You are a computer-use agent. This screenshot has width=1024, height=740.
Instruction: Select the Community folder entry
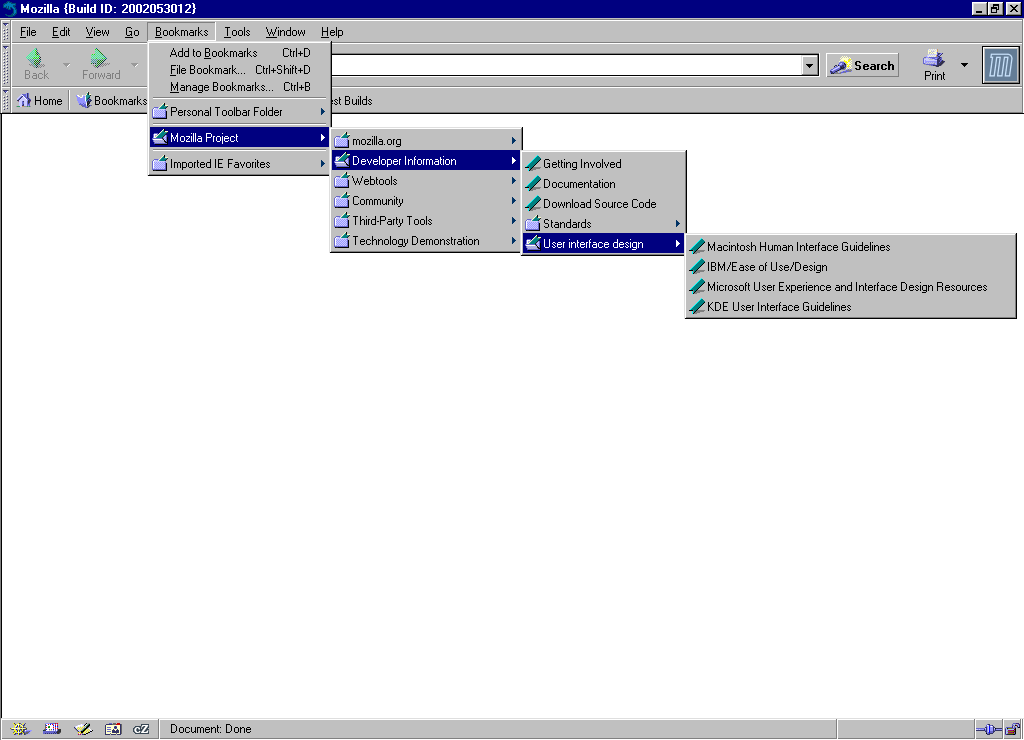point(426,201)
